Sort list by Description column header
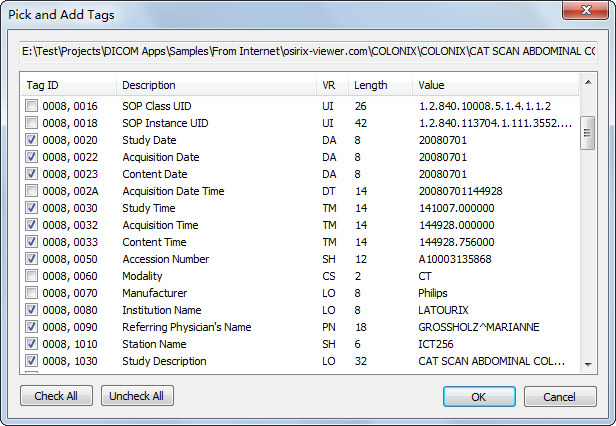This screenshot has height=426, width=616. pyautogui.click(x=215, y=85)
